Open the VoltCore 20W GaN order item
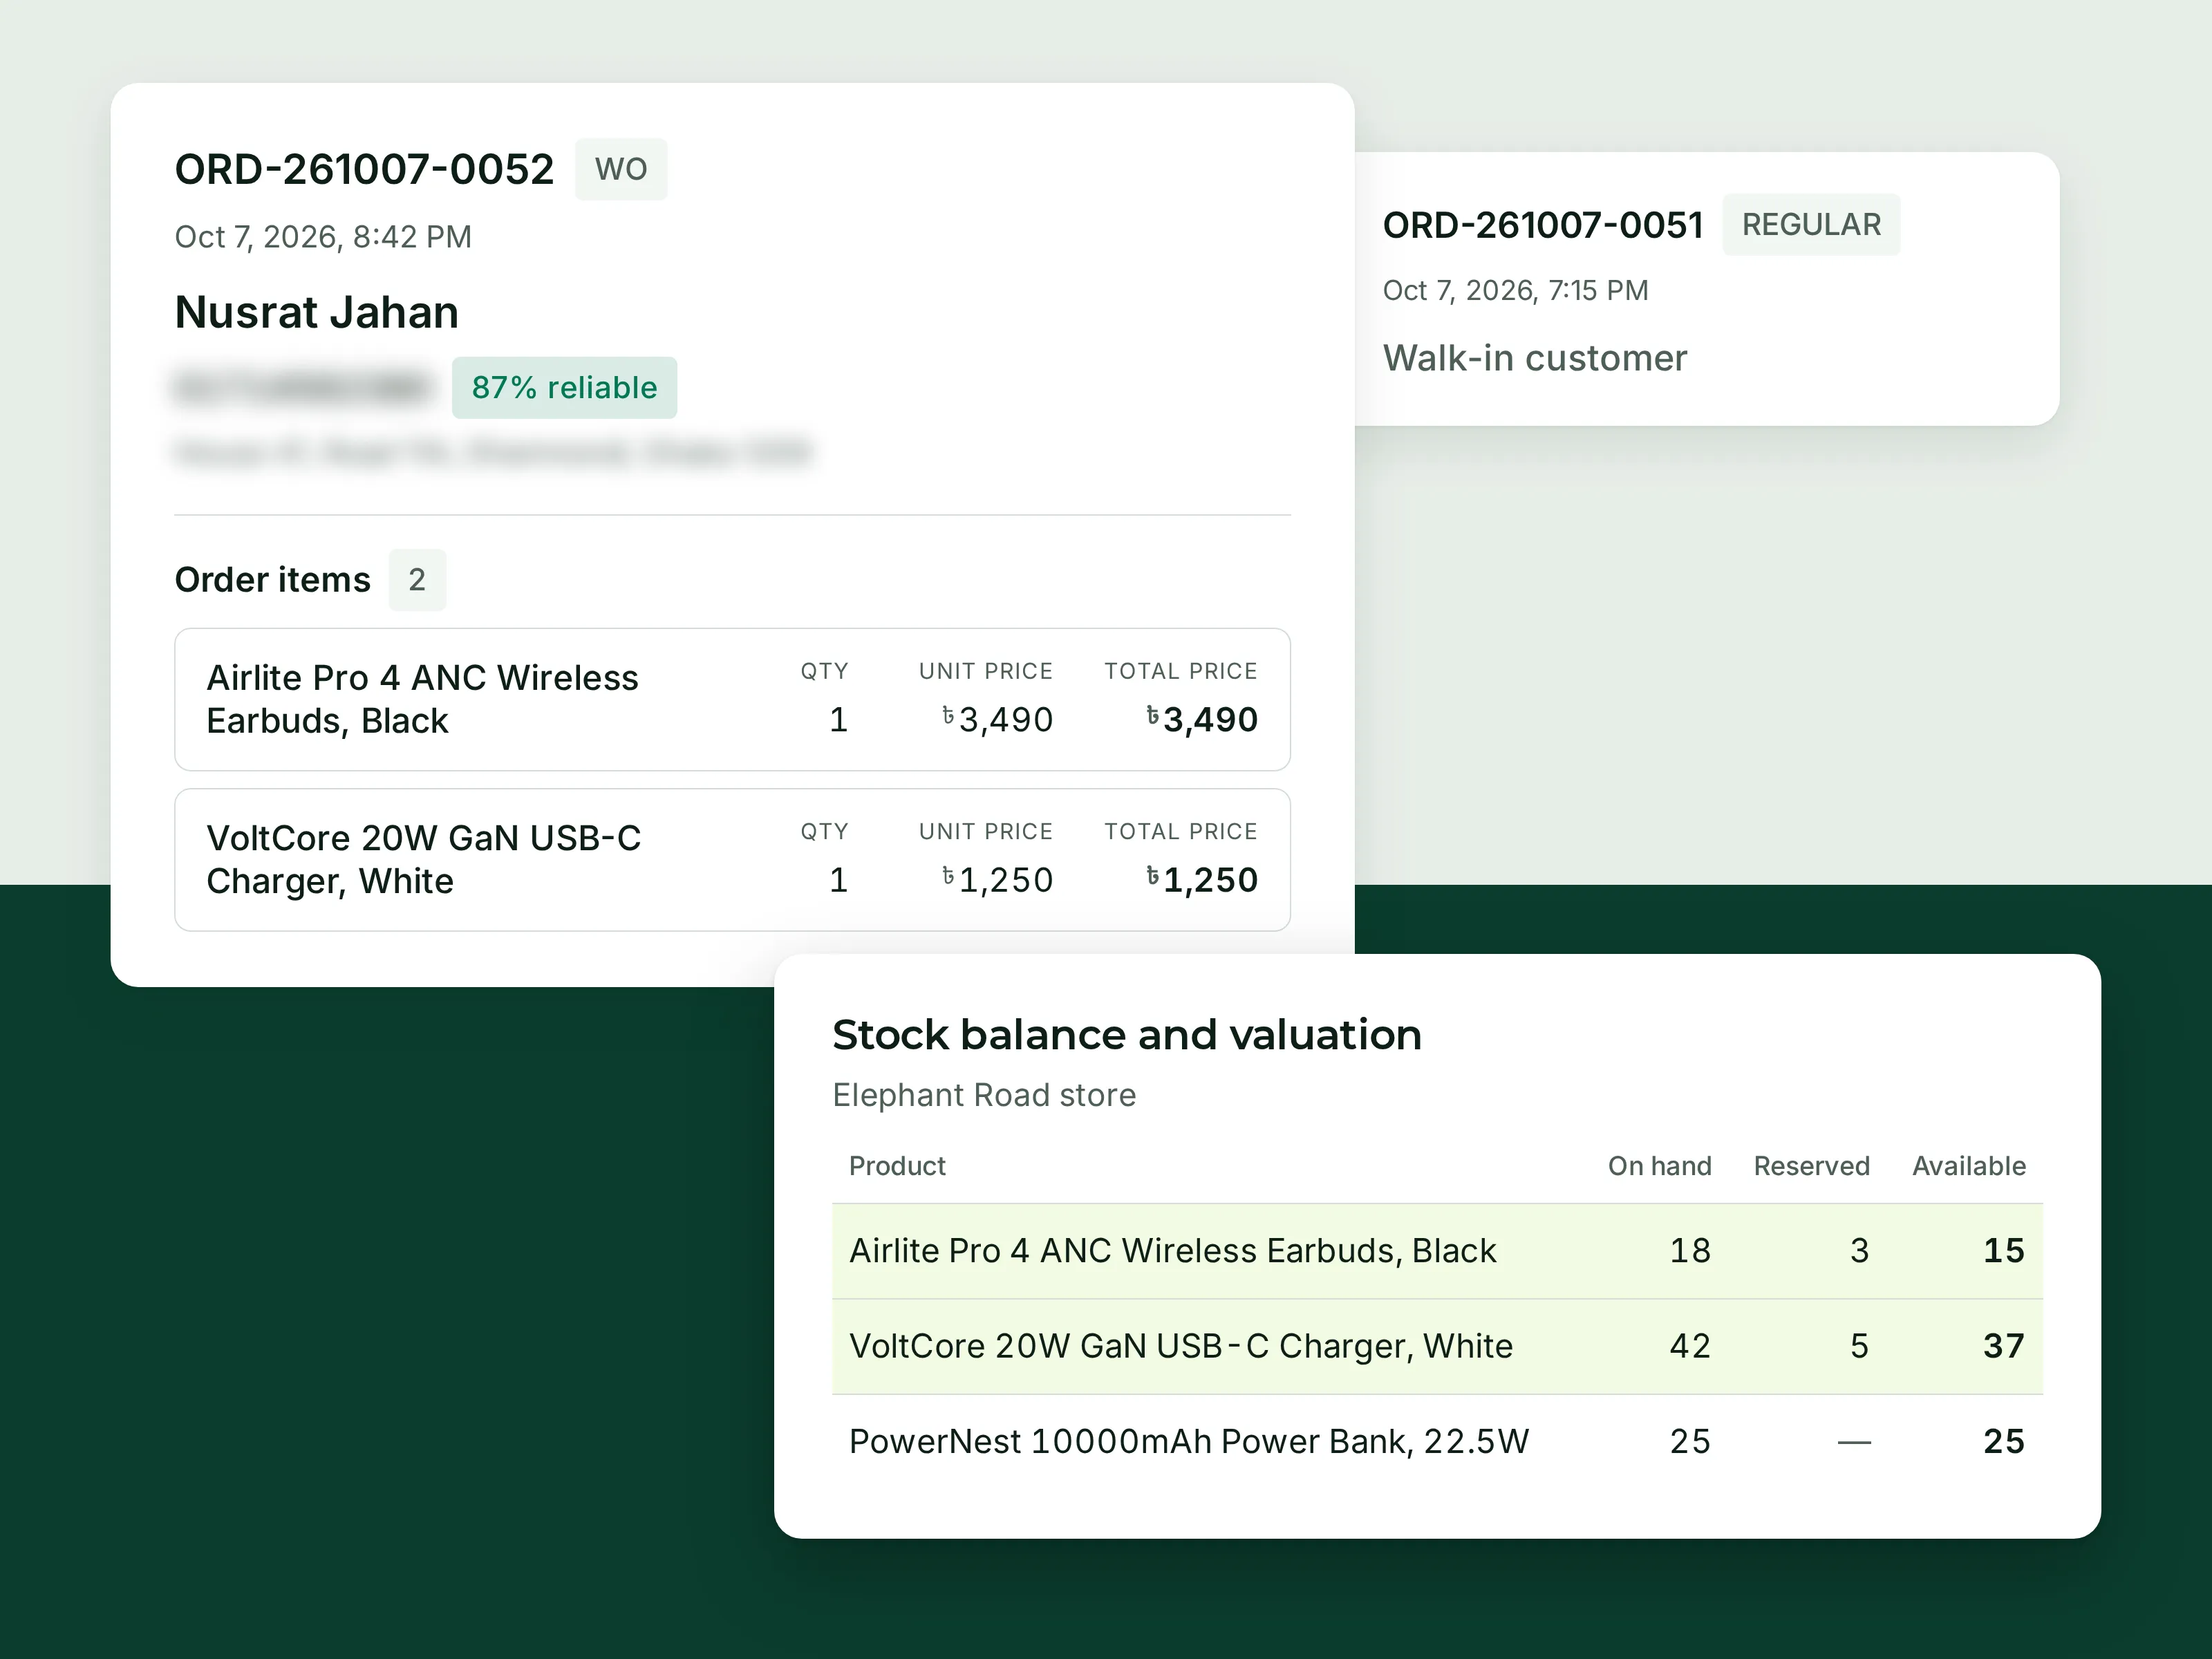The image size is (2212, 1659). click(x=732, y=860)
